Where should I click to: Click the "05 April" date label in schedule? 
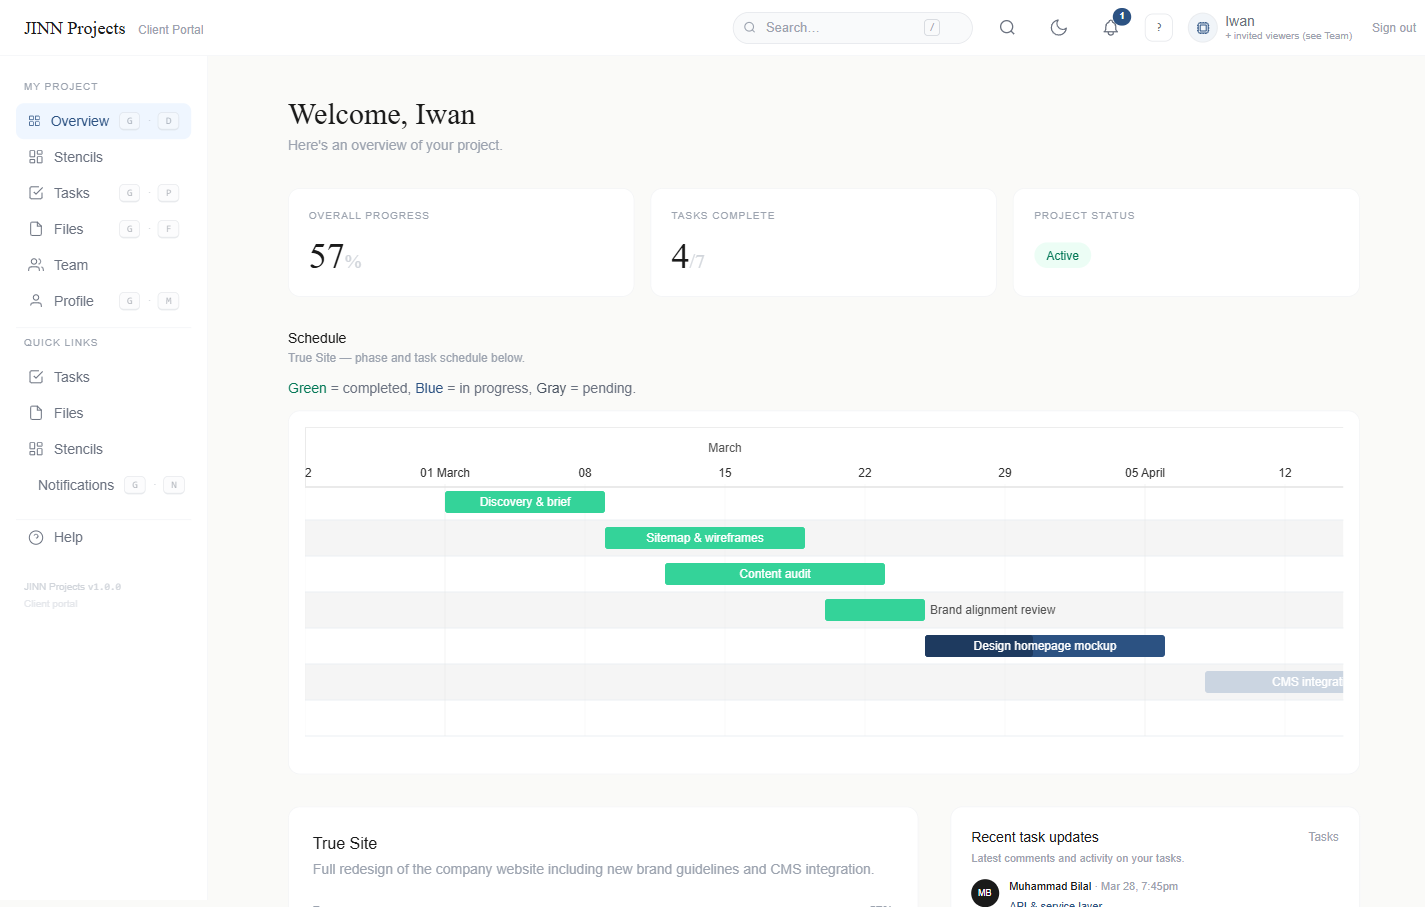1145,473
